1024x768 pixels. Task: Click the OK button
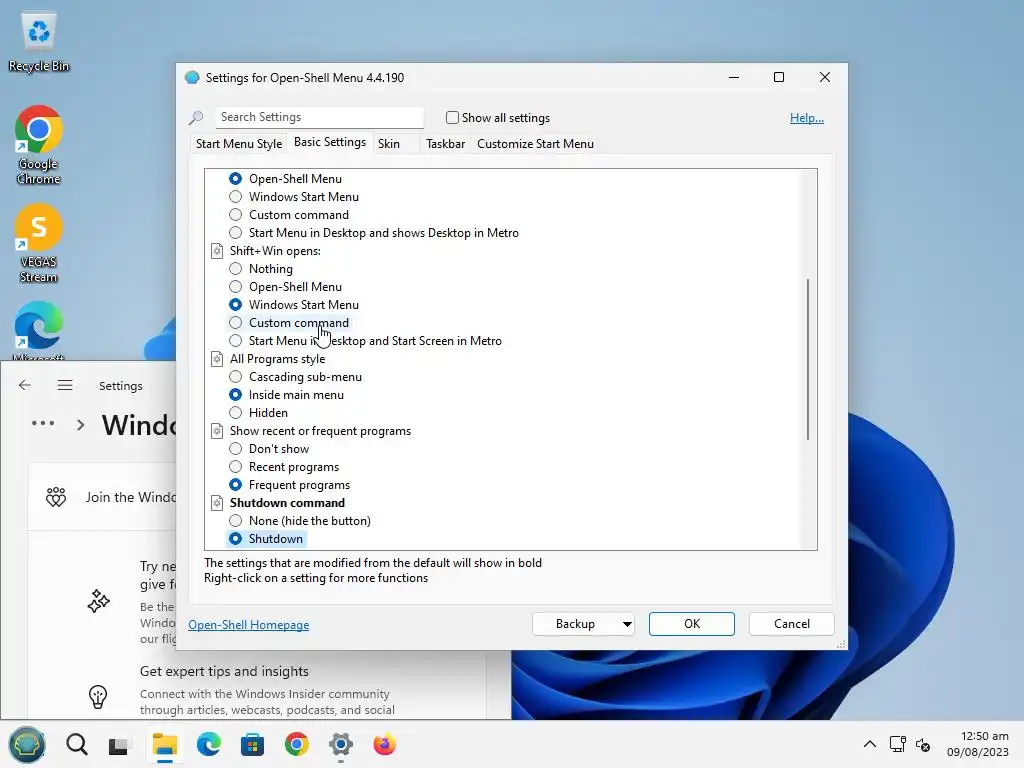pos(692,624)
